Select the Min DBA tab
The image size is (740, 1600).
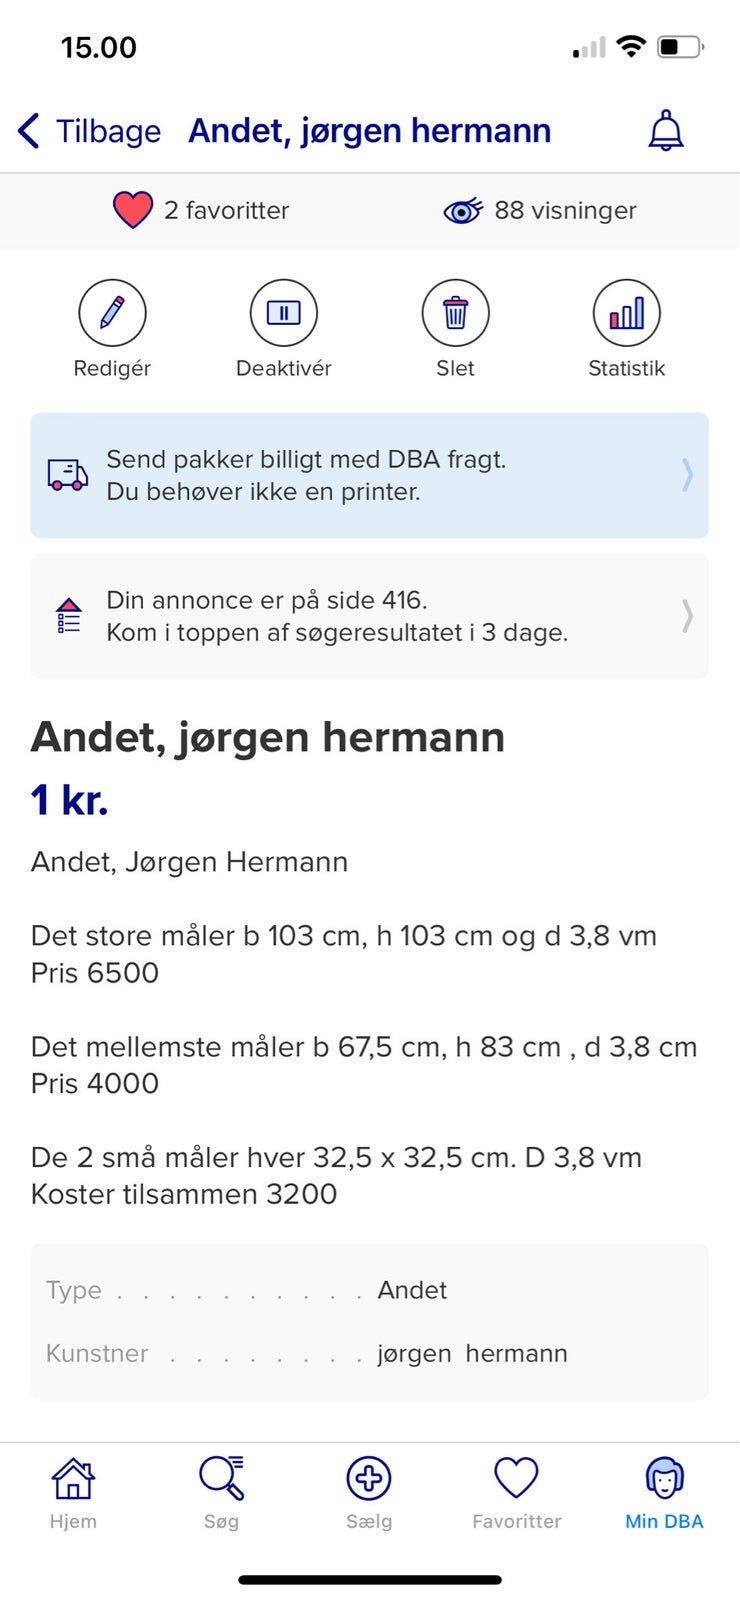[664, 1492]
